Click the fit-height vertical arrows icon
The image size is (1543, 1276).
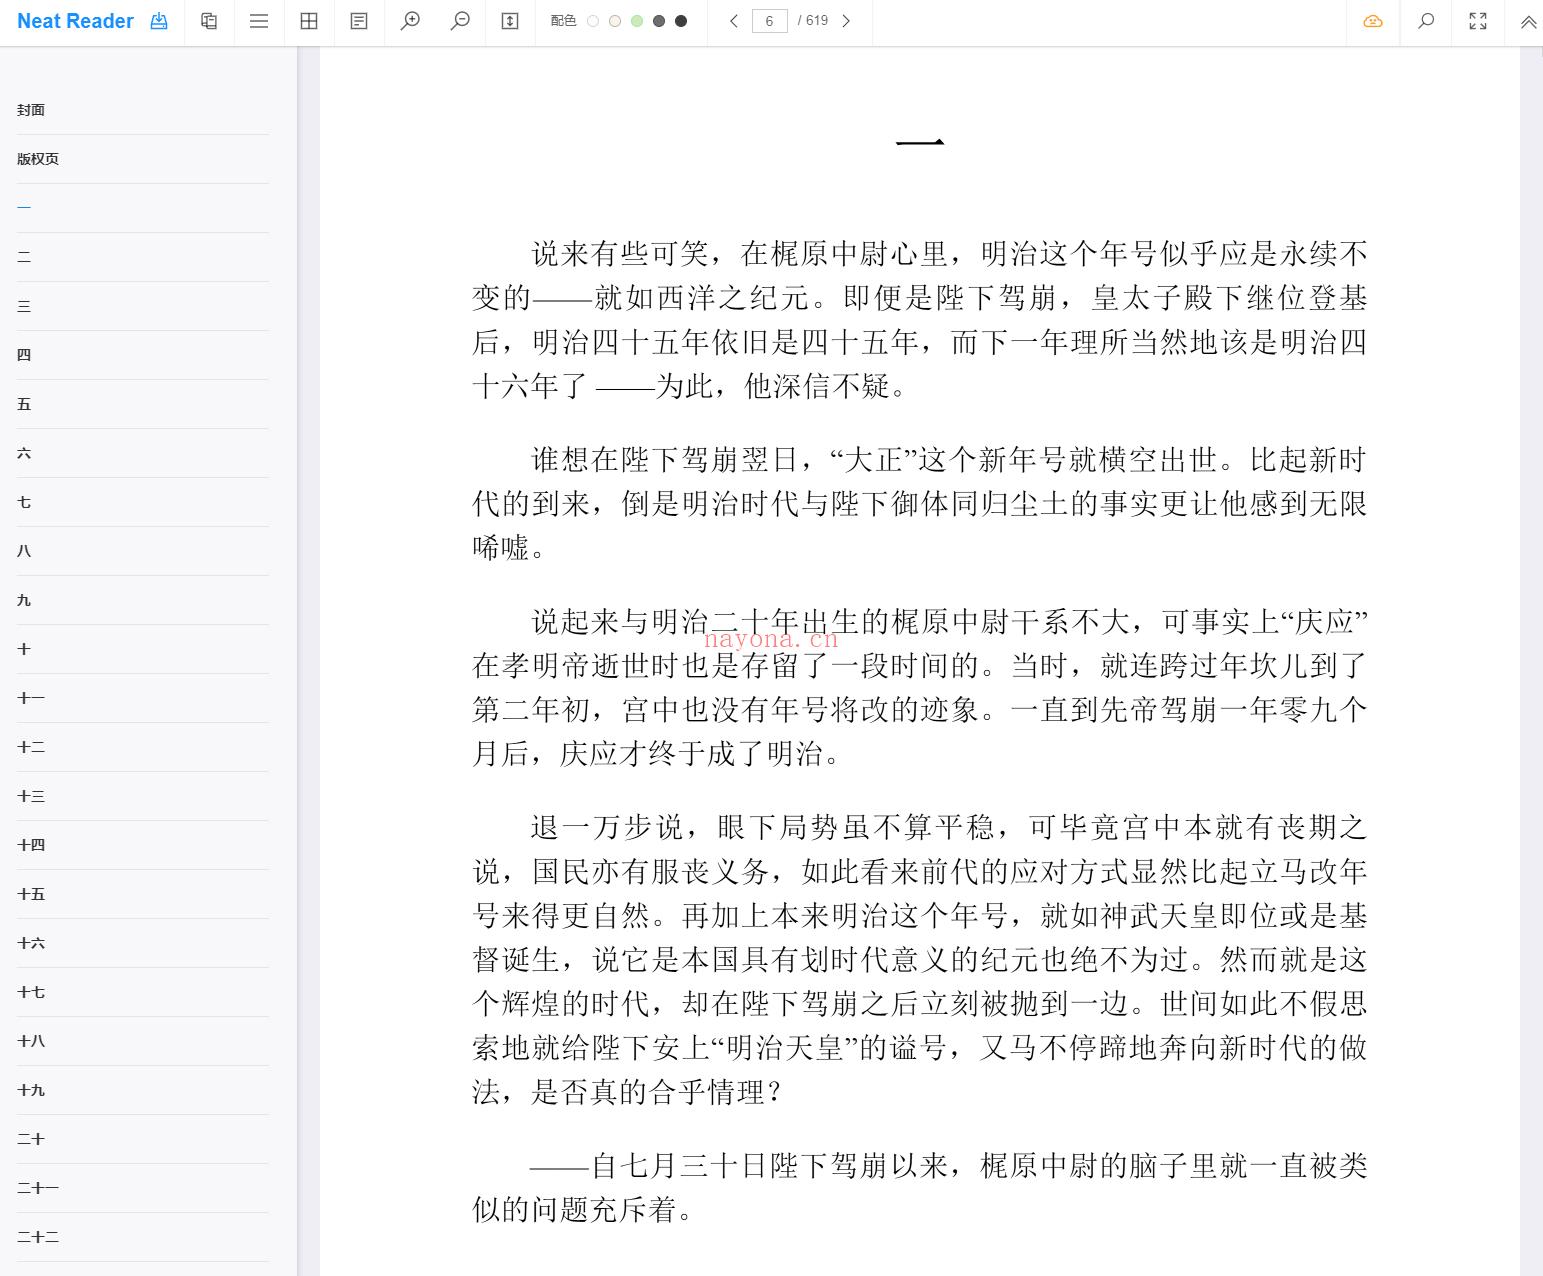pyautogui.click(x=510, y=21)
